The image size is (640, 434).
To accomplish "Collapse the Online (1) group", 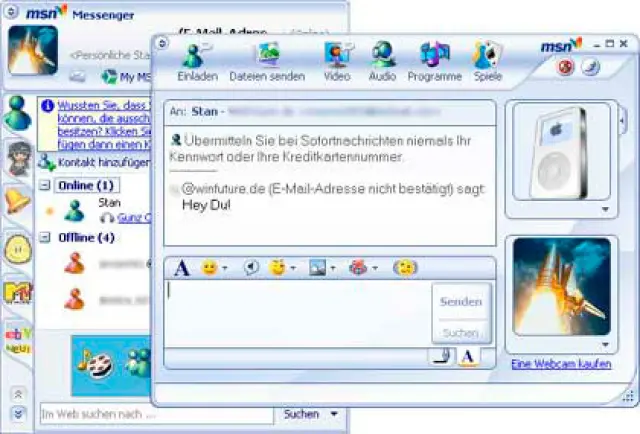I will tap(45, 185).
